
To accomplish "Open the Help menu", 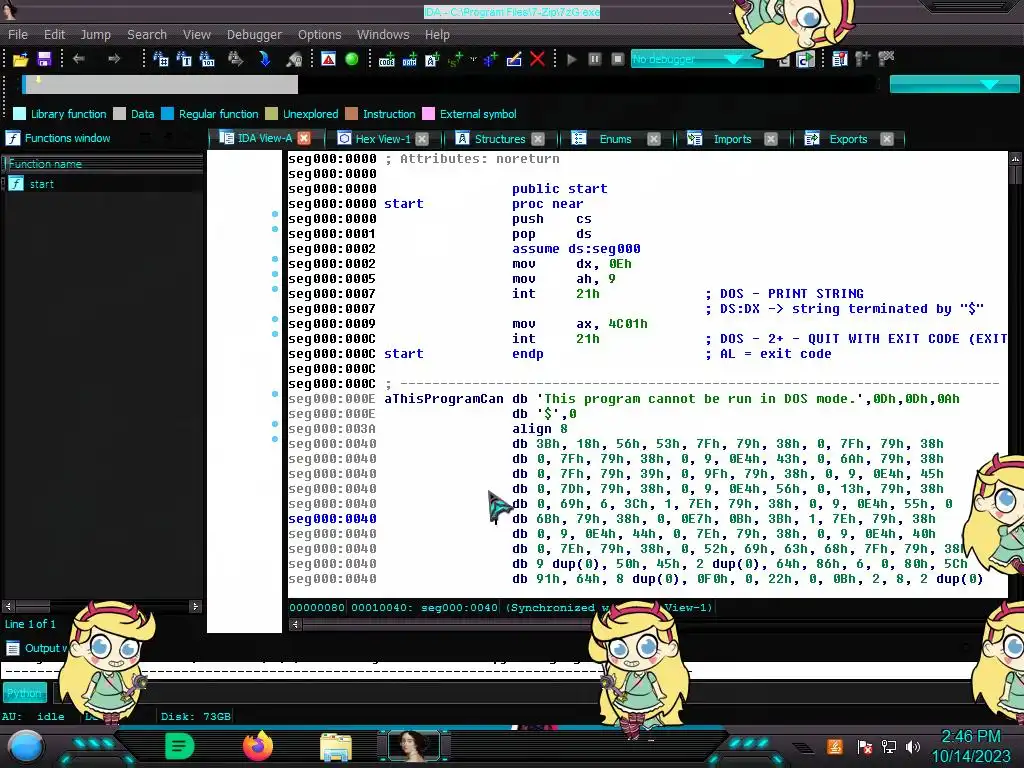I will (437, 35).
